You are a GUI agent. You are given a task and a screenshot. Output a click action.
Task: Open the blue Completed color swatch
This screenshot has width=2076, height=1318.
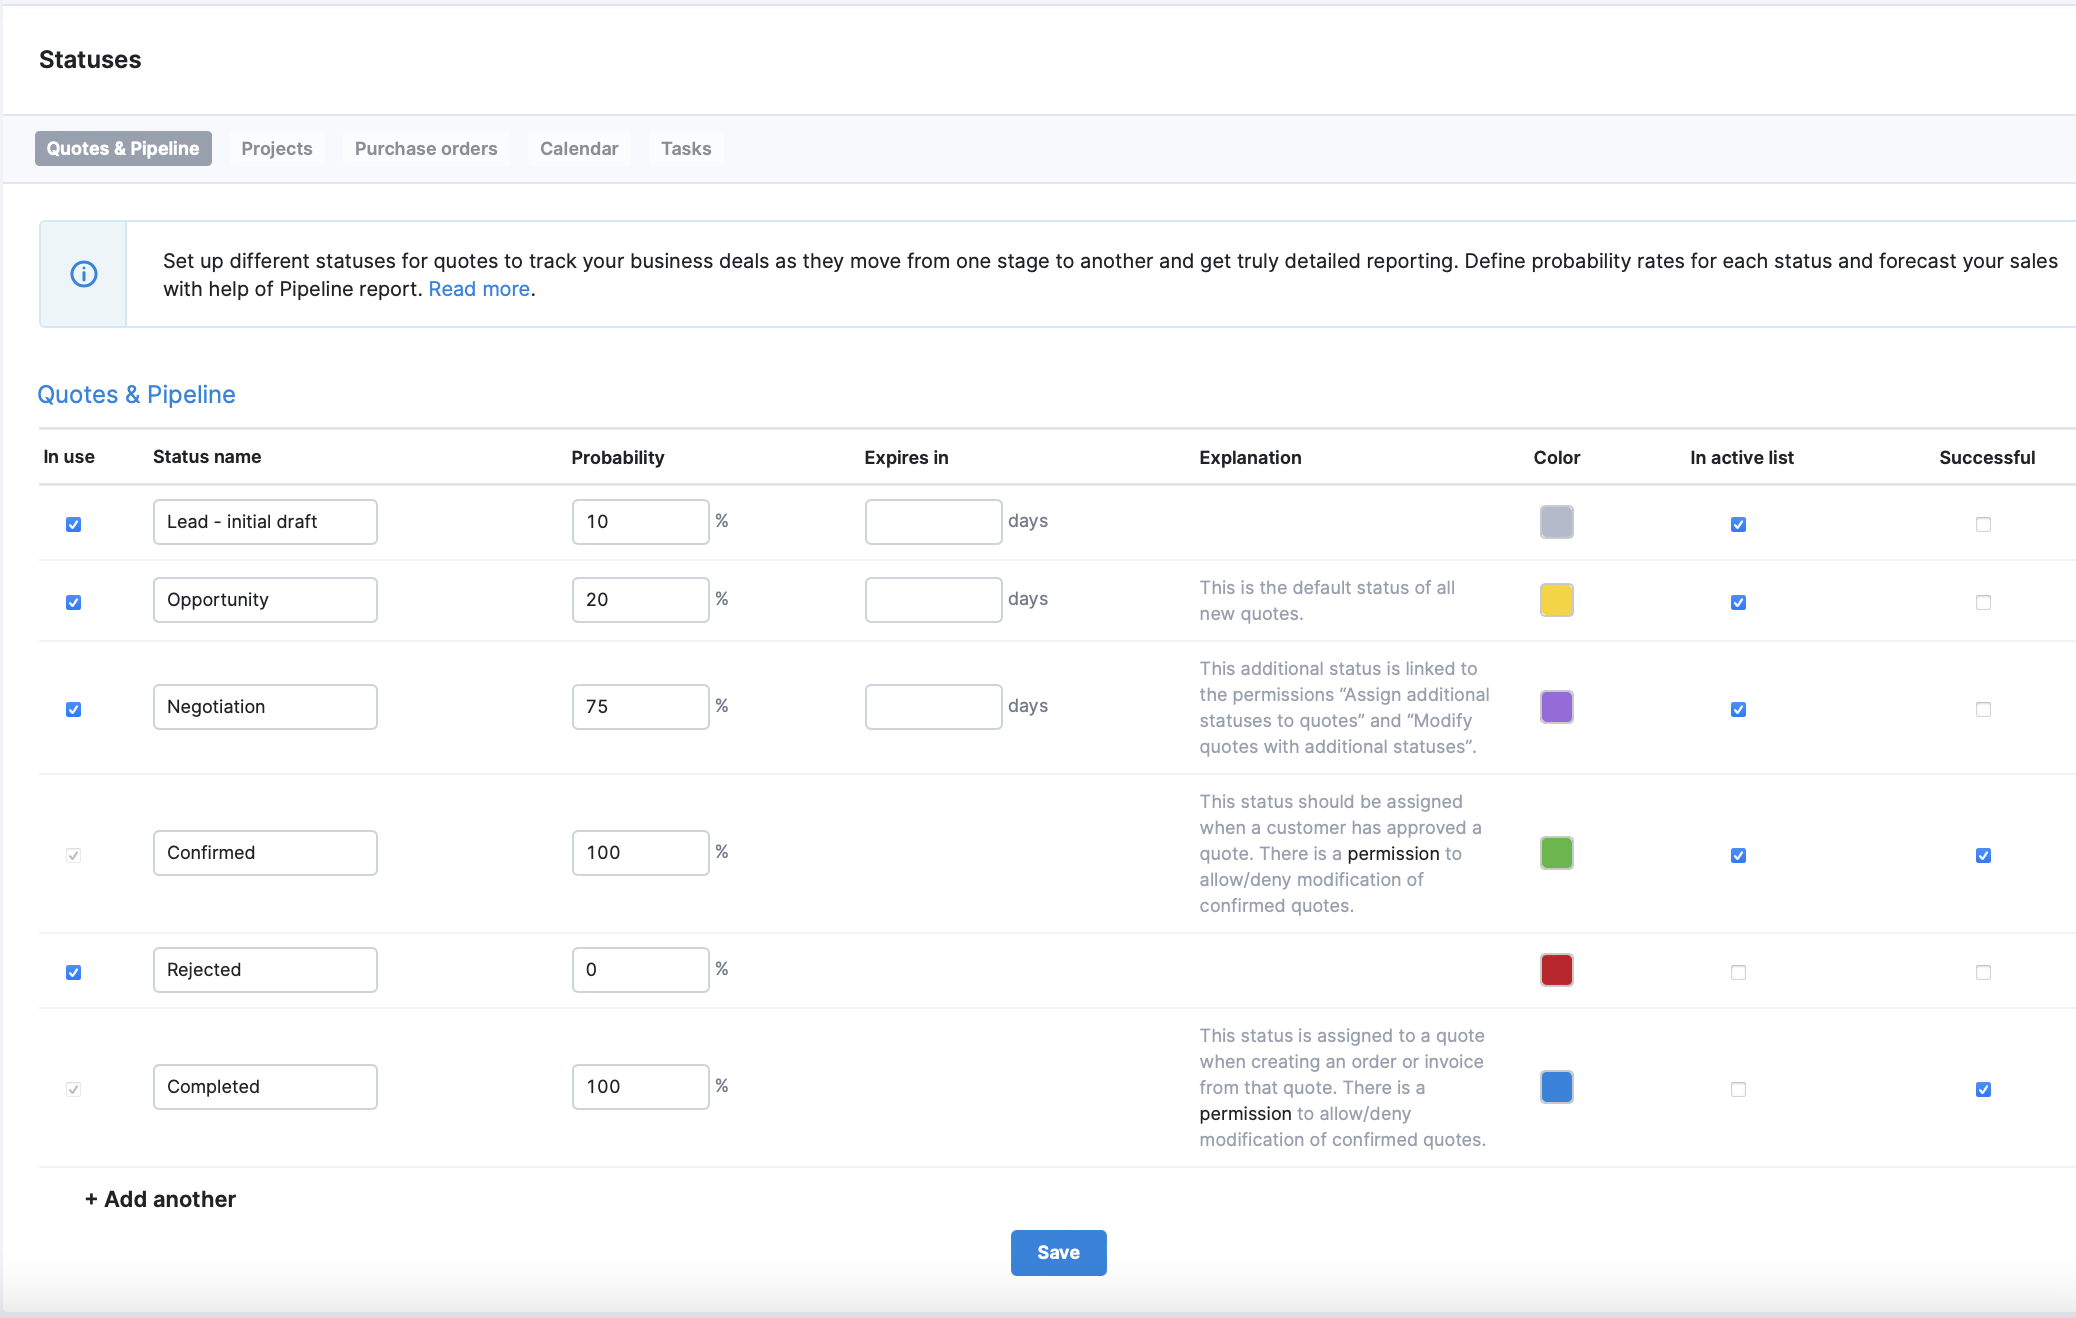point(1555,1087)
